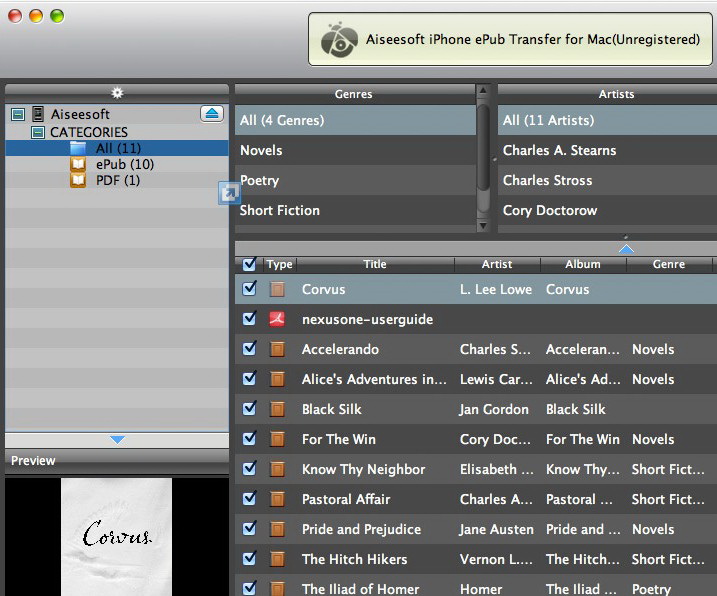The width and height of the screenshot is (717, 596).
Task: Click the gear icon above the device tree
Action: [x=117, y=93]
